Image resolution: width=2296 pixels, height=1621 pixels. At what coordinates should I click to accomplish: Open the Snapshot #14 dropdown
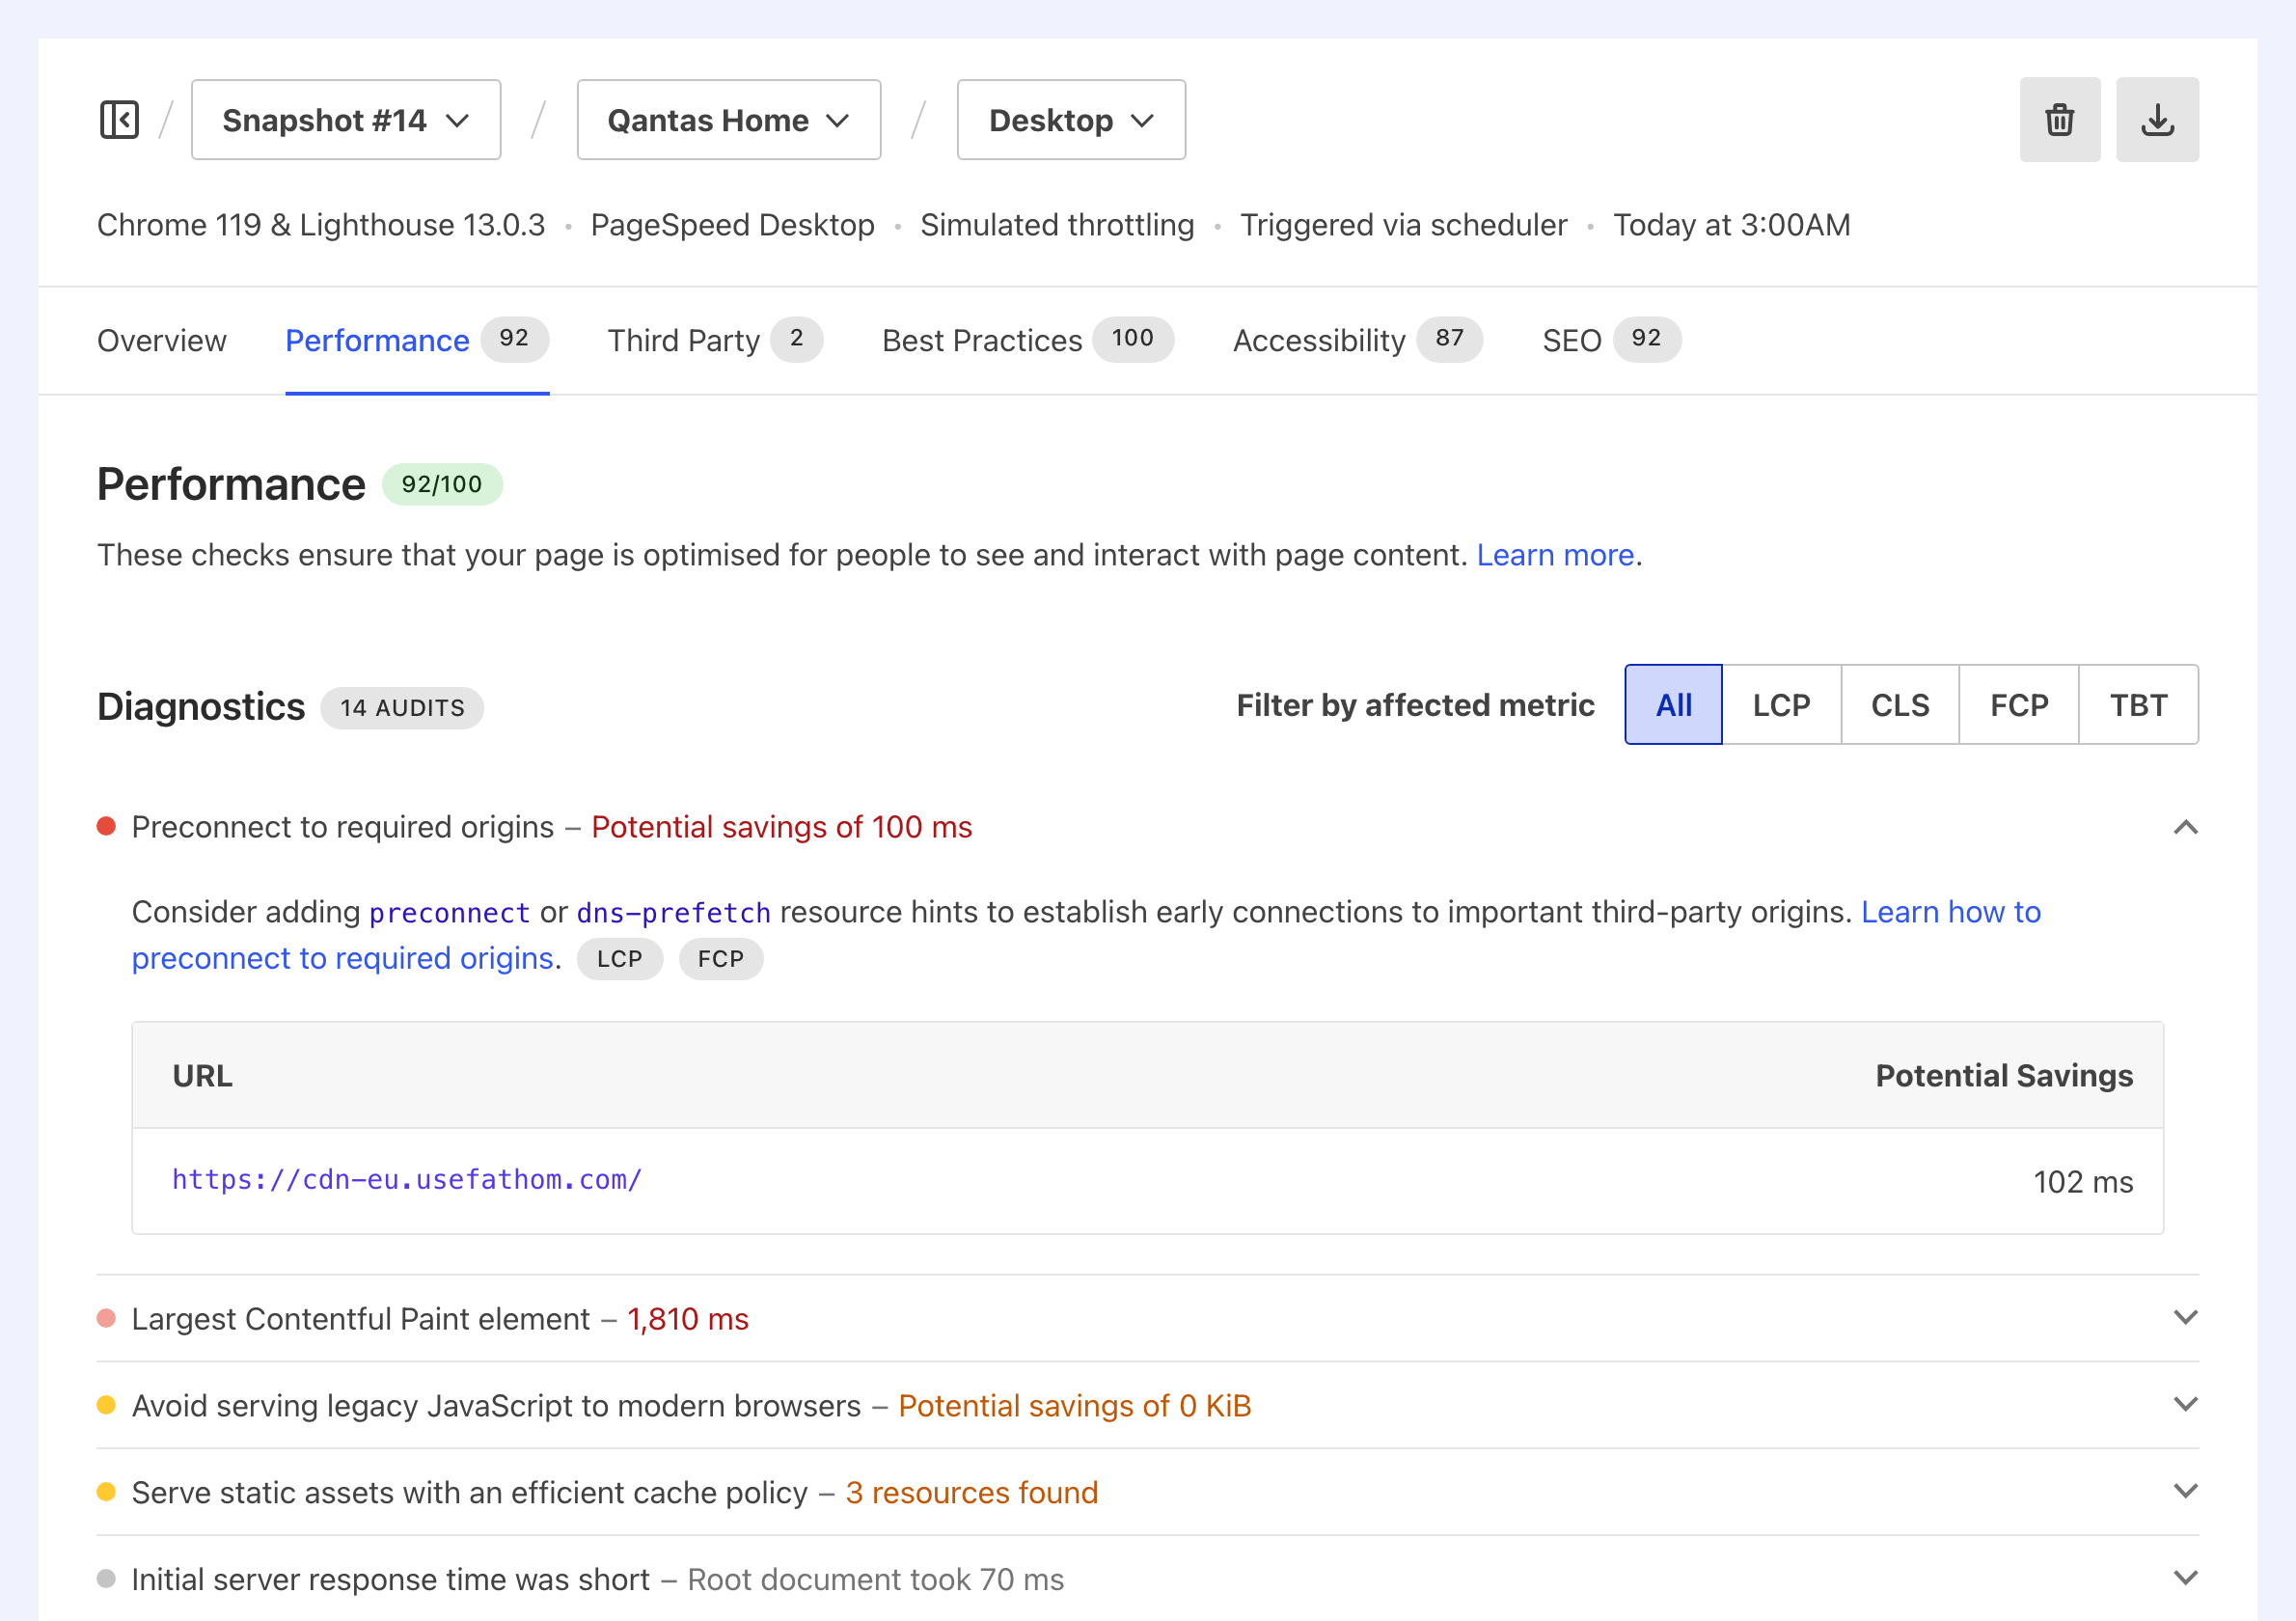(345, 120)
